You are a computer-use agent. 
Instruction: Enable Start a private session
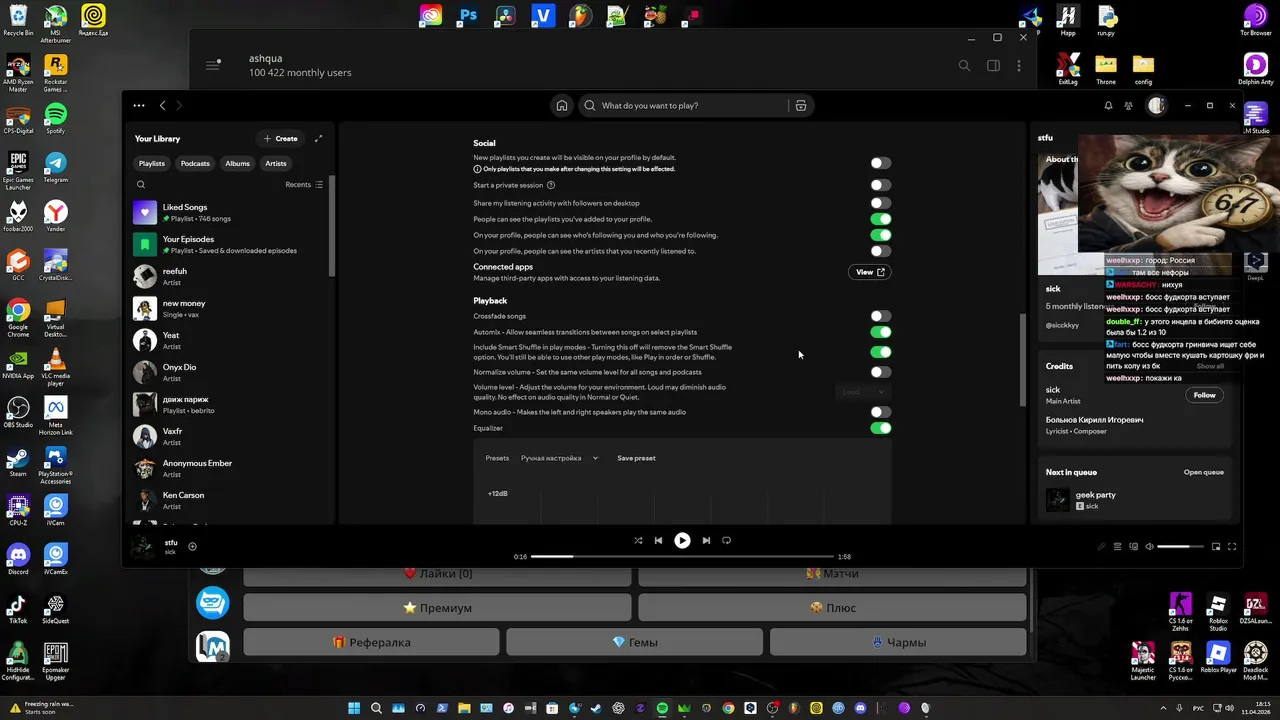pyautogui.click(x=880, y=185)
